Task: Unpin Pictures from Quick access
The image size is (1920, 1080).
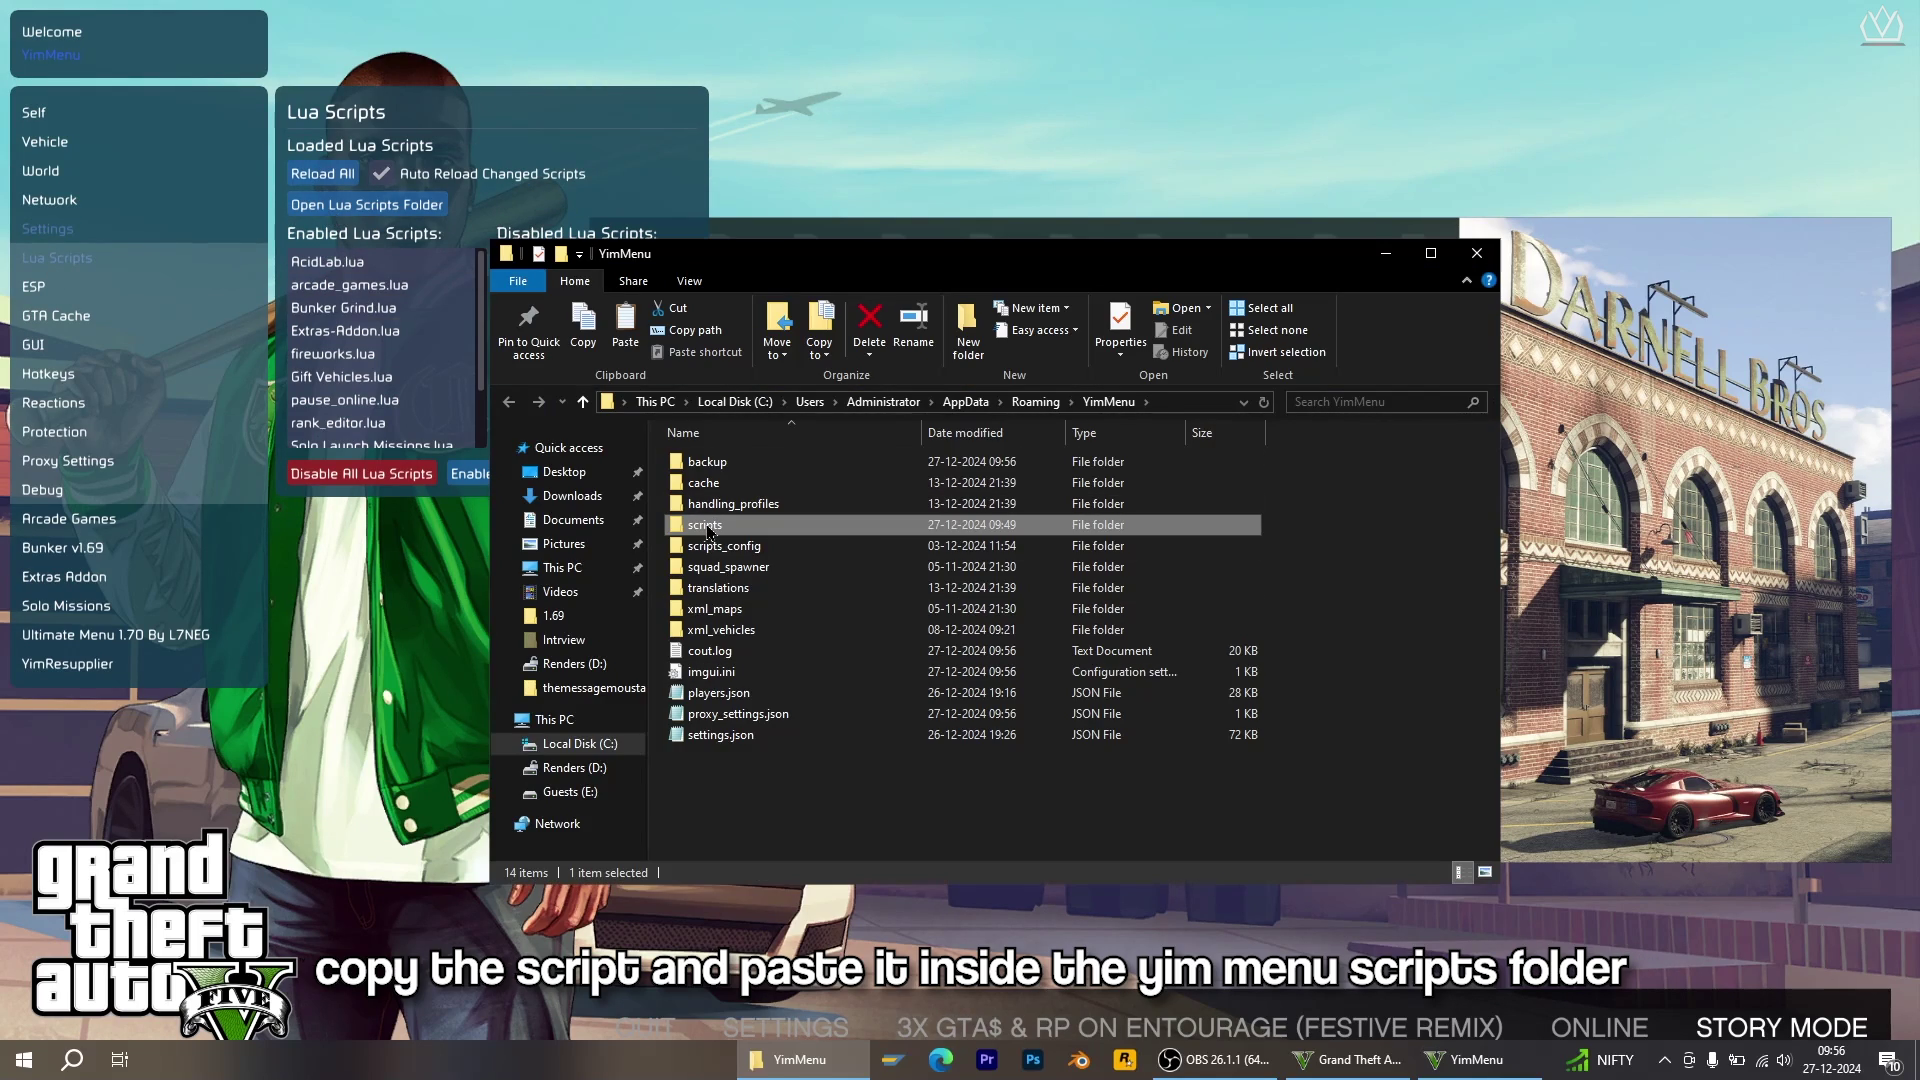Action: tap(638, 544)
